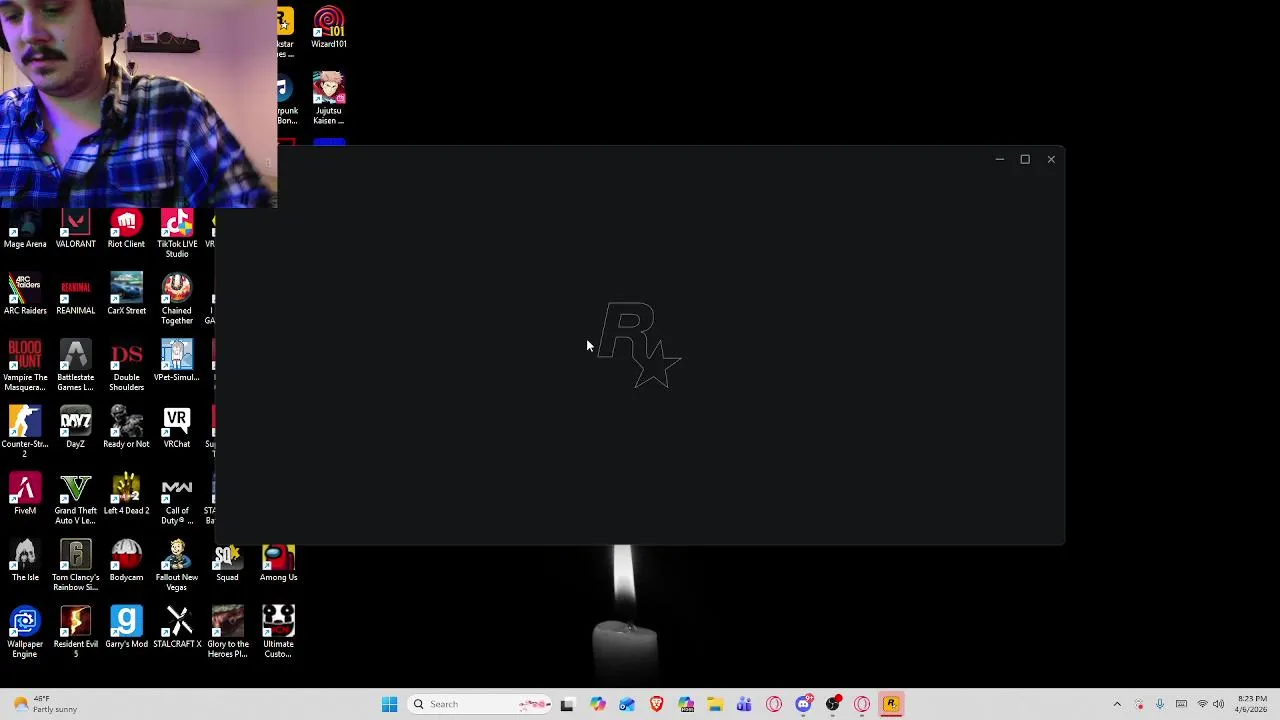Viewport: 1280px width, 720px height.
Task: Open the Wi-Fi network tray icon
Action: pyautogui.click(x=1203, y=704)
